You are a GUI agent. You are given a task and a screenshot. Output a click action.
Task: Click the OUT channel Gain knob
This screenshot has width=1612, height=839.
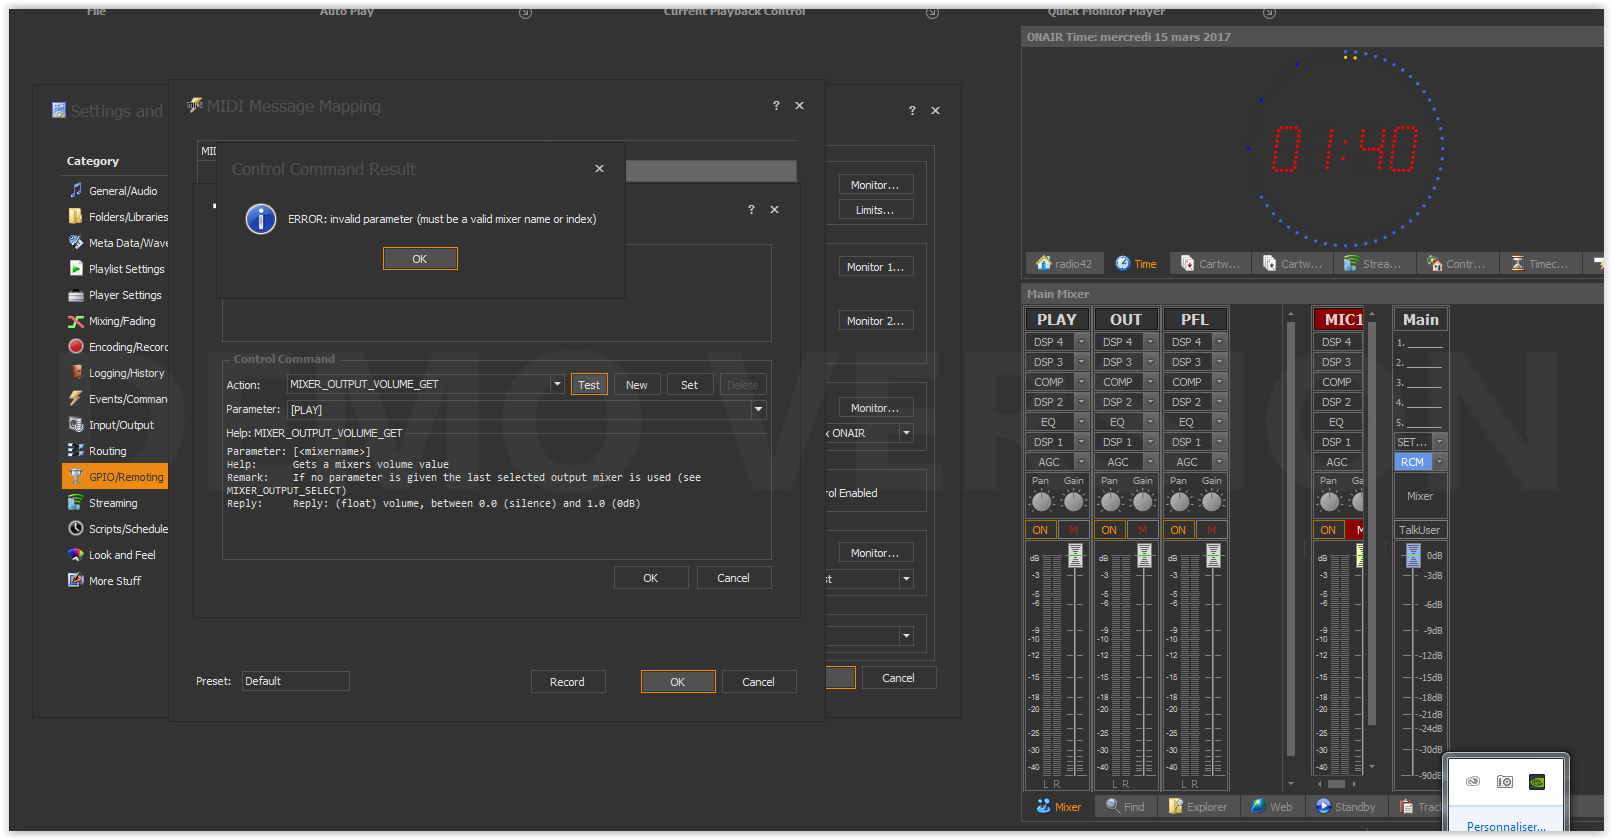point(1143,502)
